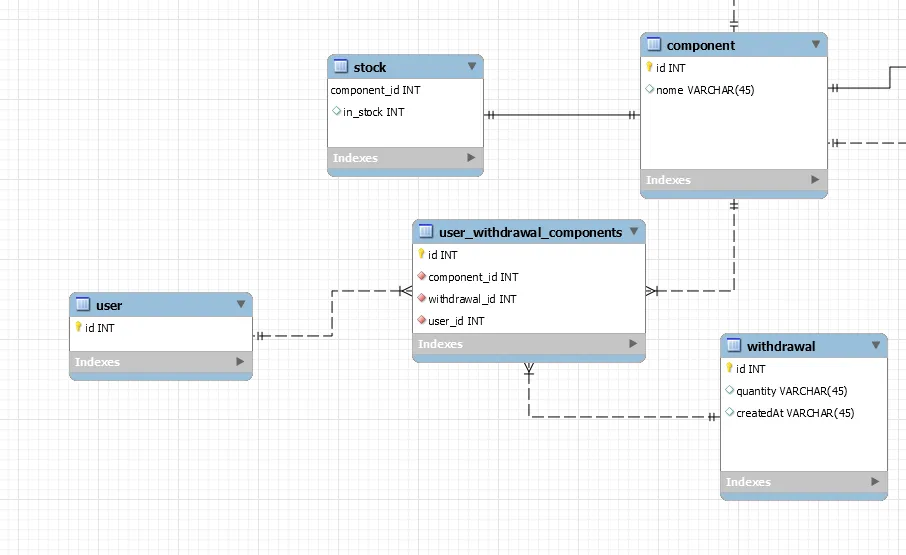The width and height of the screenshot is (906, 555).
Task: Select the component id primary key icon
Action: pyautogui.click(x=649, y=67)
